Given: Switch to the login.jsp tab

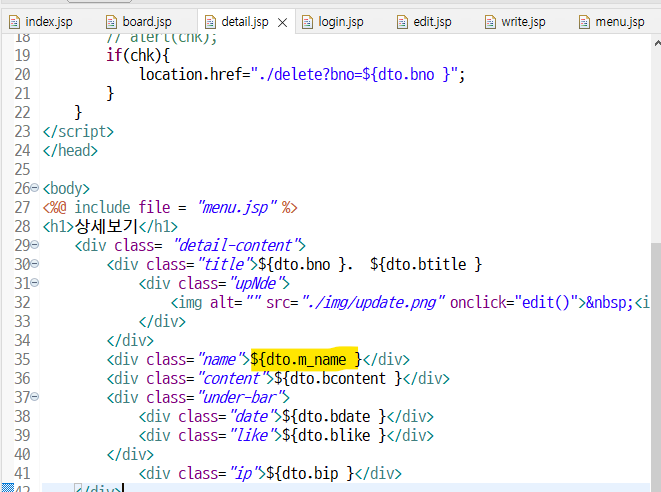Looking at the screenshot, I should [x=333, y=22].
